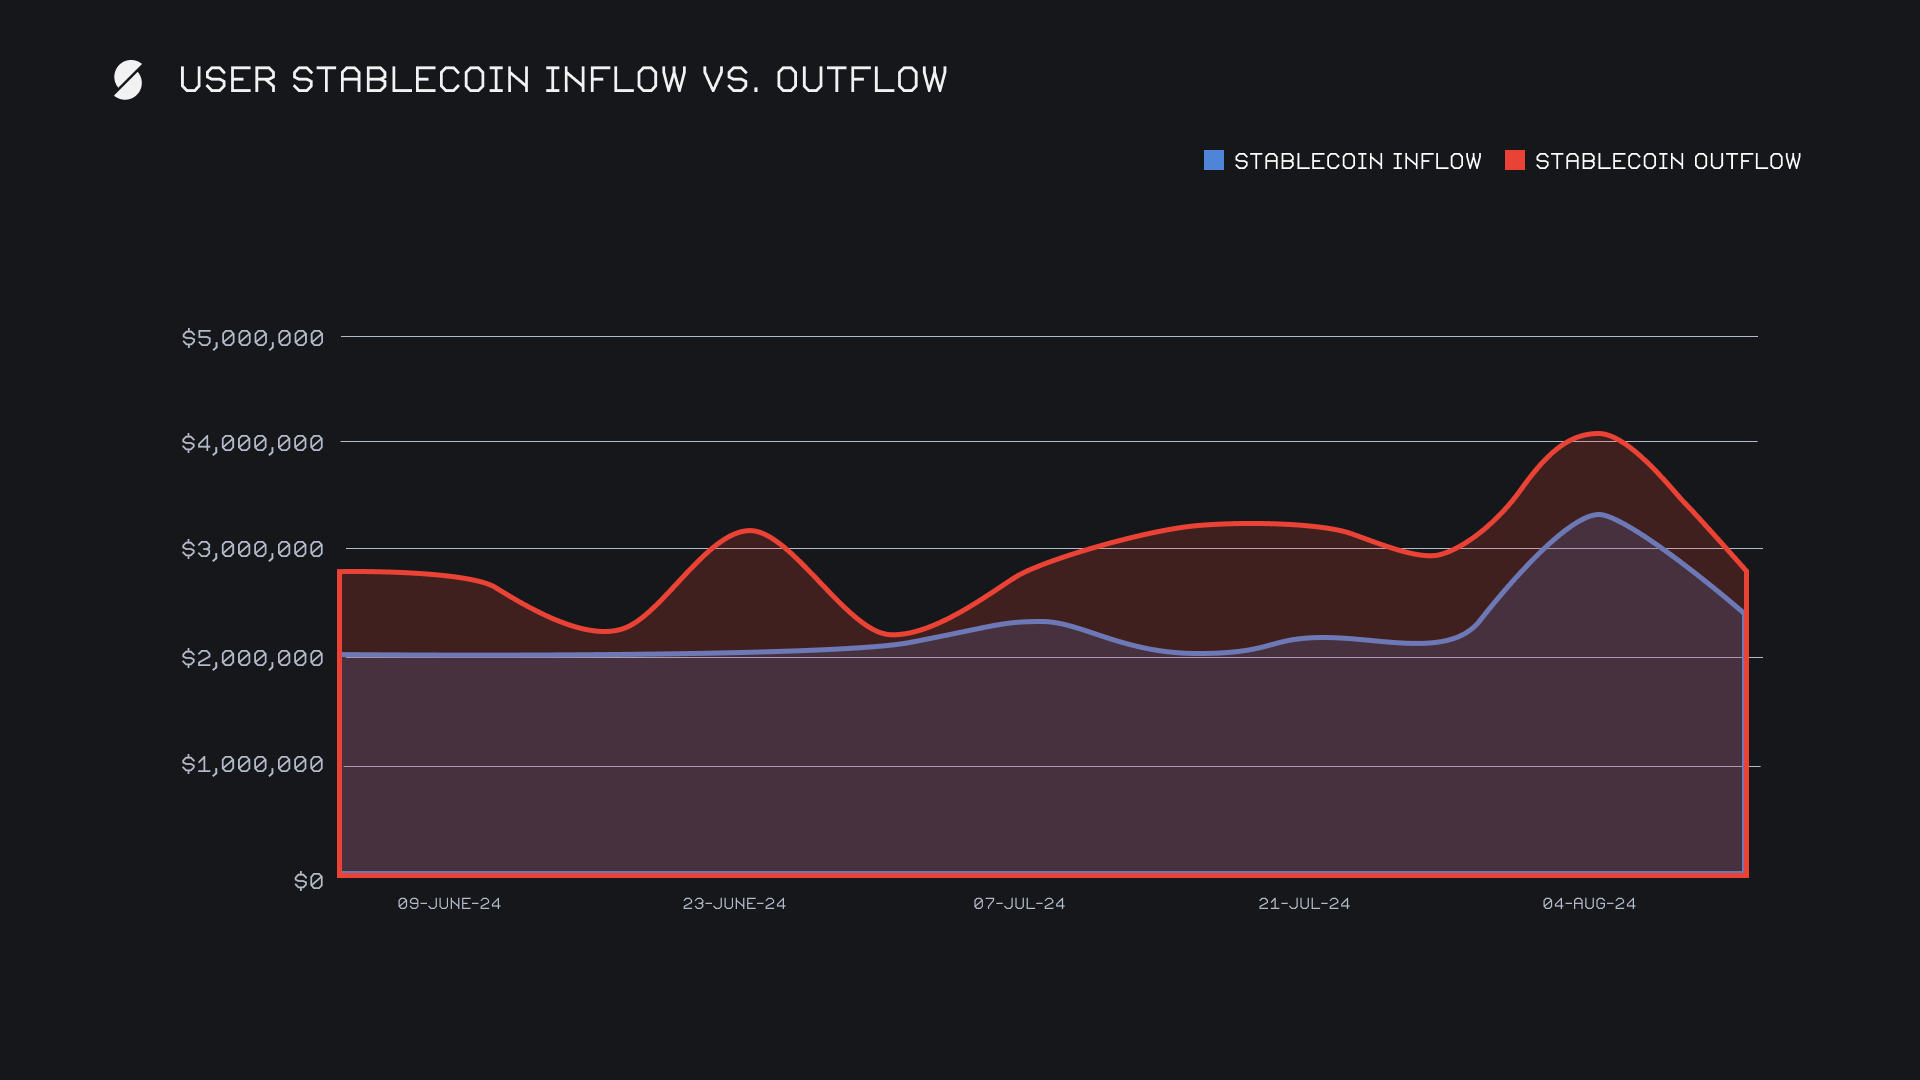1920x1080 pixels.
Task: Select the $1,000,000 y-axis label
Action: (x=252, y=764)
